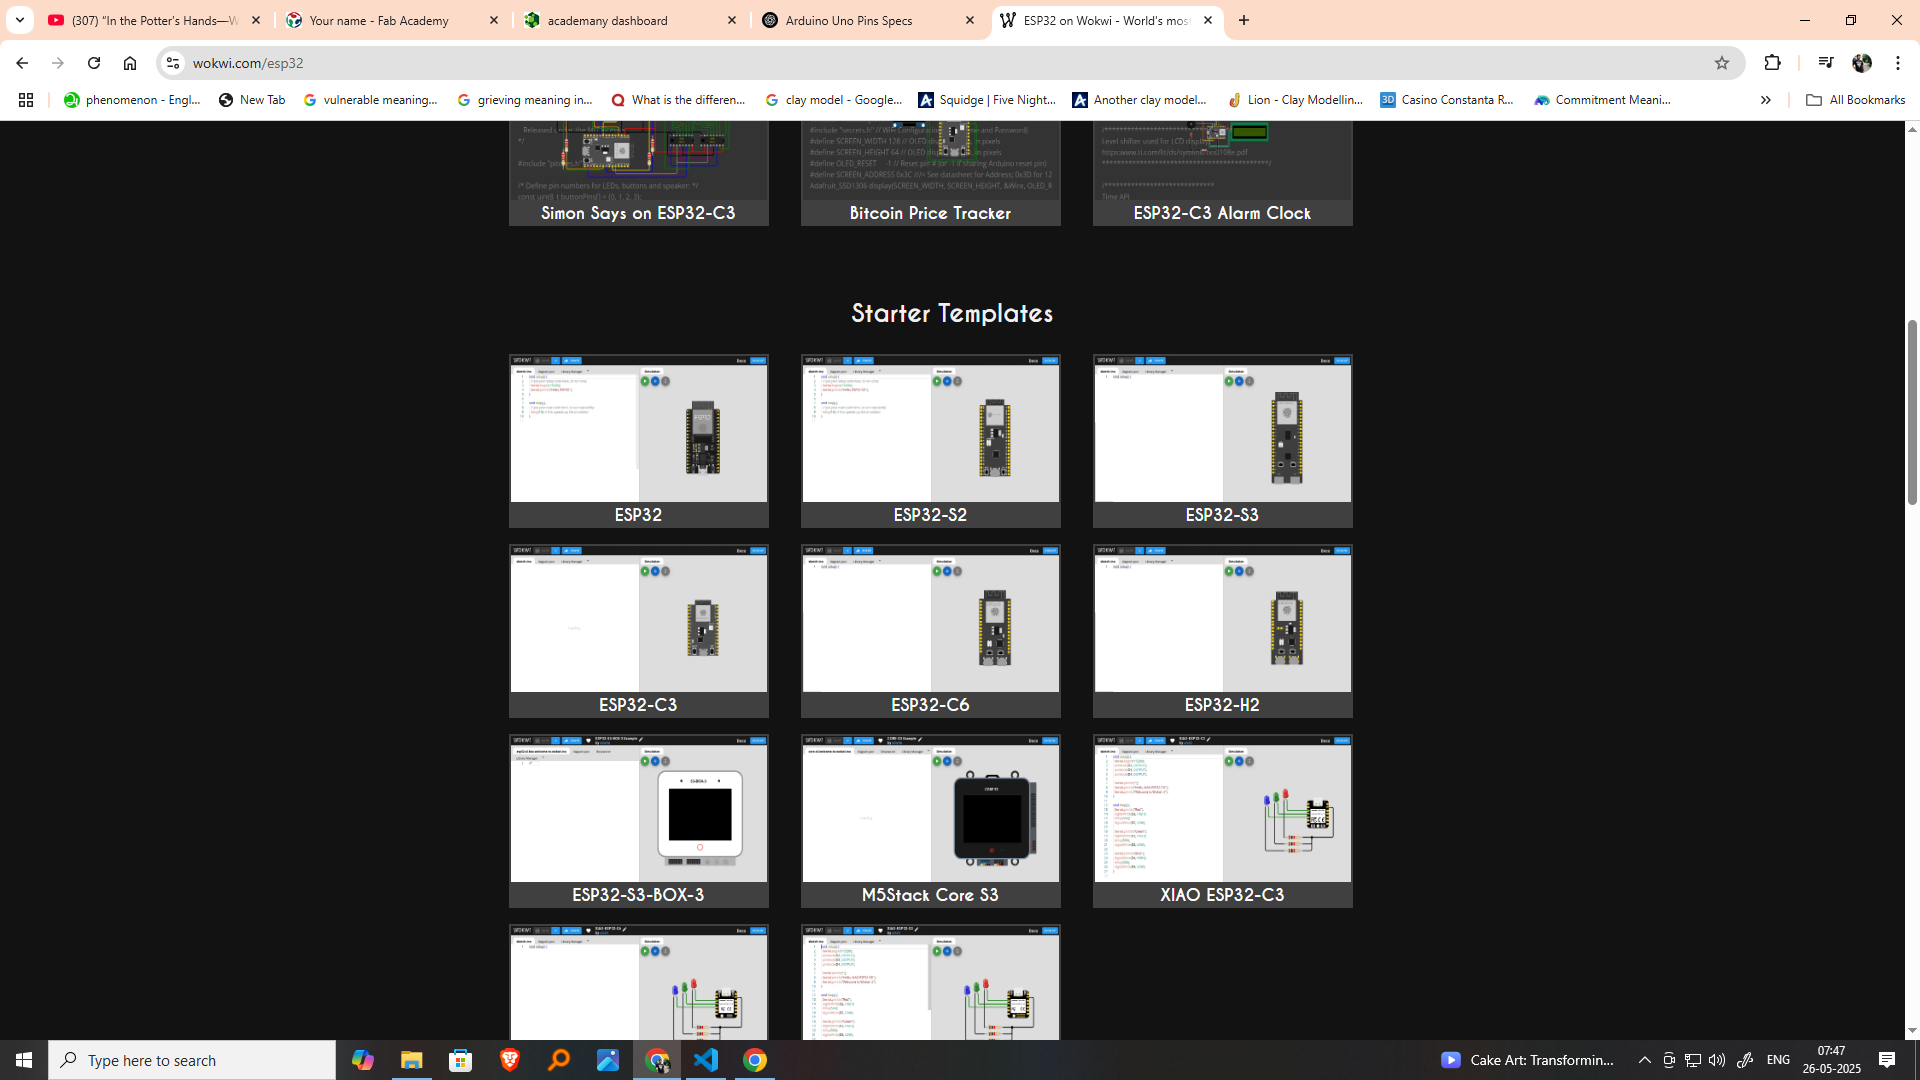Click the page vertical scrollbar thumb
The width and height of the screenshot is (1920, 1080).
(x=1912, y=412)
